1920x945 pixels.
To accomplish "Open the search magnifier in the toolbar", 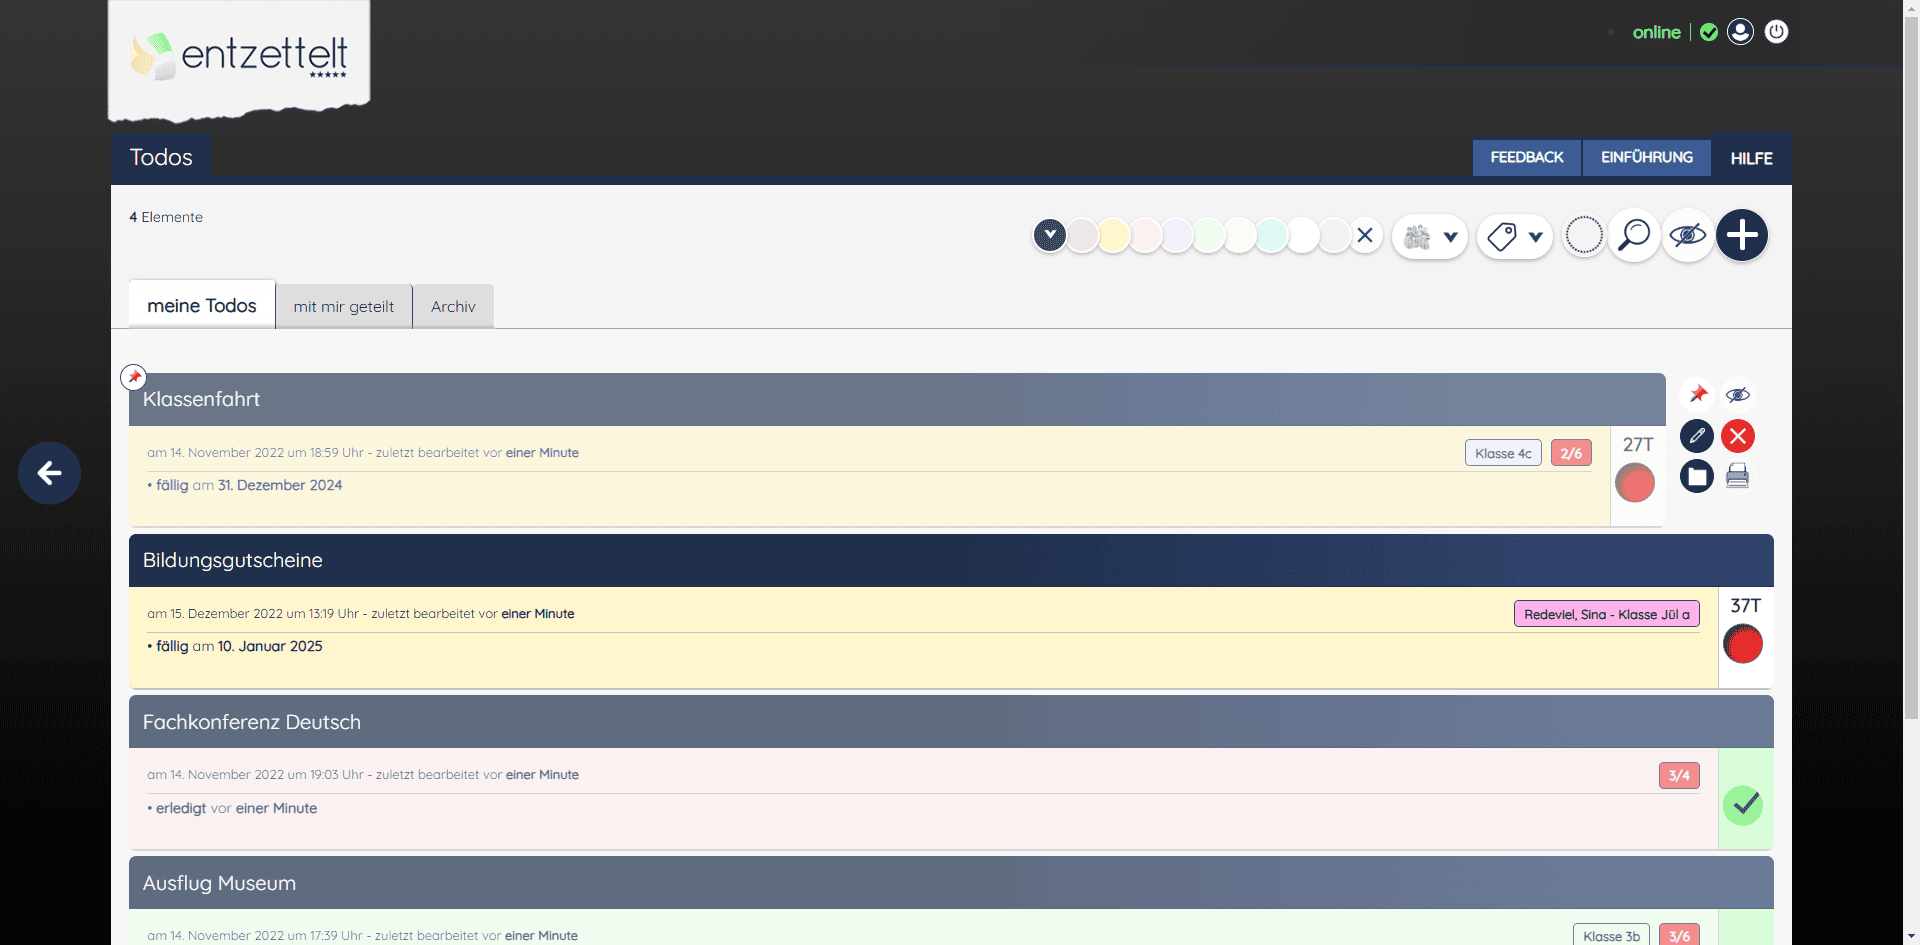I will (1634, 236).
